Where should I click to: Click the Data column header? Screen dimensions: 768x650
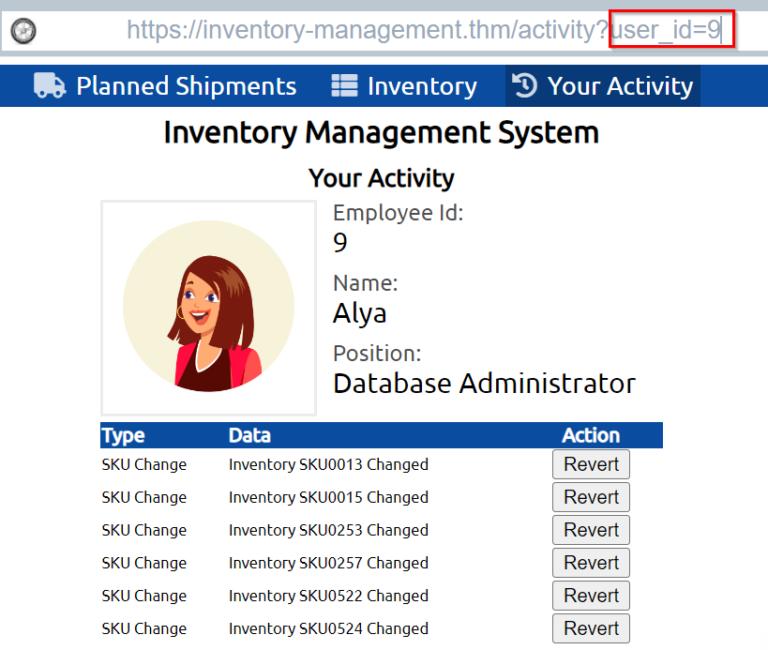(249, 436)
